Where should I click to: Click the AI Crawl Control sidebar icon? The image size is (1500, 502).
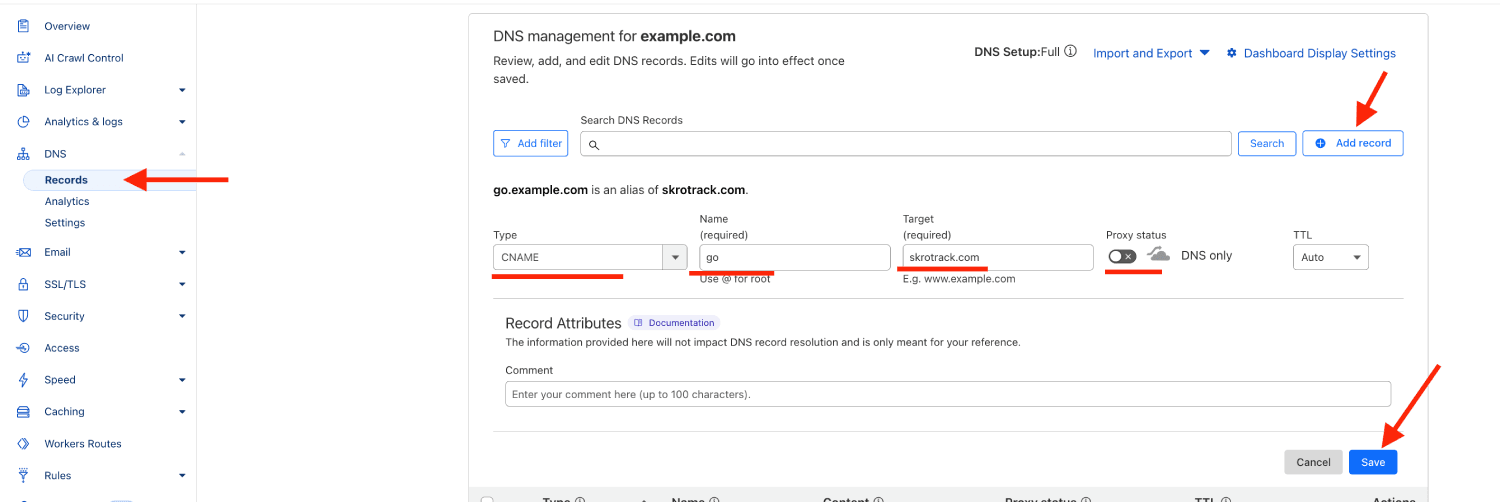pos(23,58)
